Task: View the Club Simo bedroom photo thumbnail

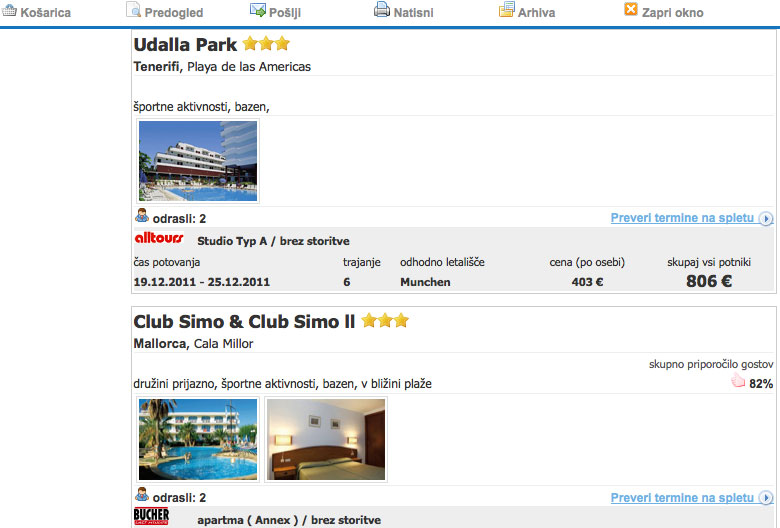Action: click(x=326, y=439)
